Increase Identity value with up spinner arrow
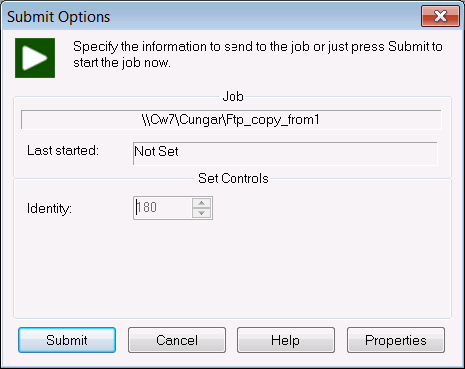 (201, 203)
